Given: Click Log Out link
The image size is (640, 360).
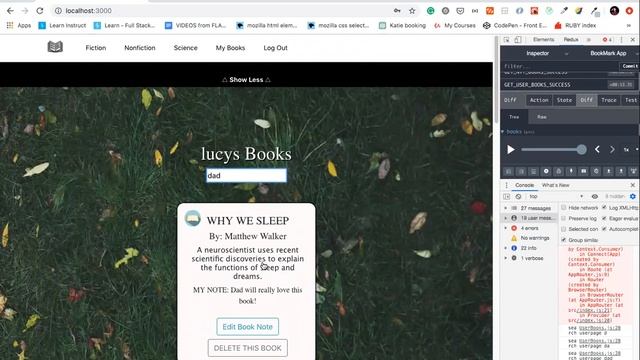Looking at the screenshot, I should tap(276, 48).
